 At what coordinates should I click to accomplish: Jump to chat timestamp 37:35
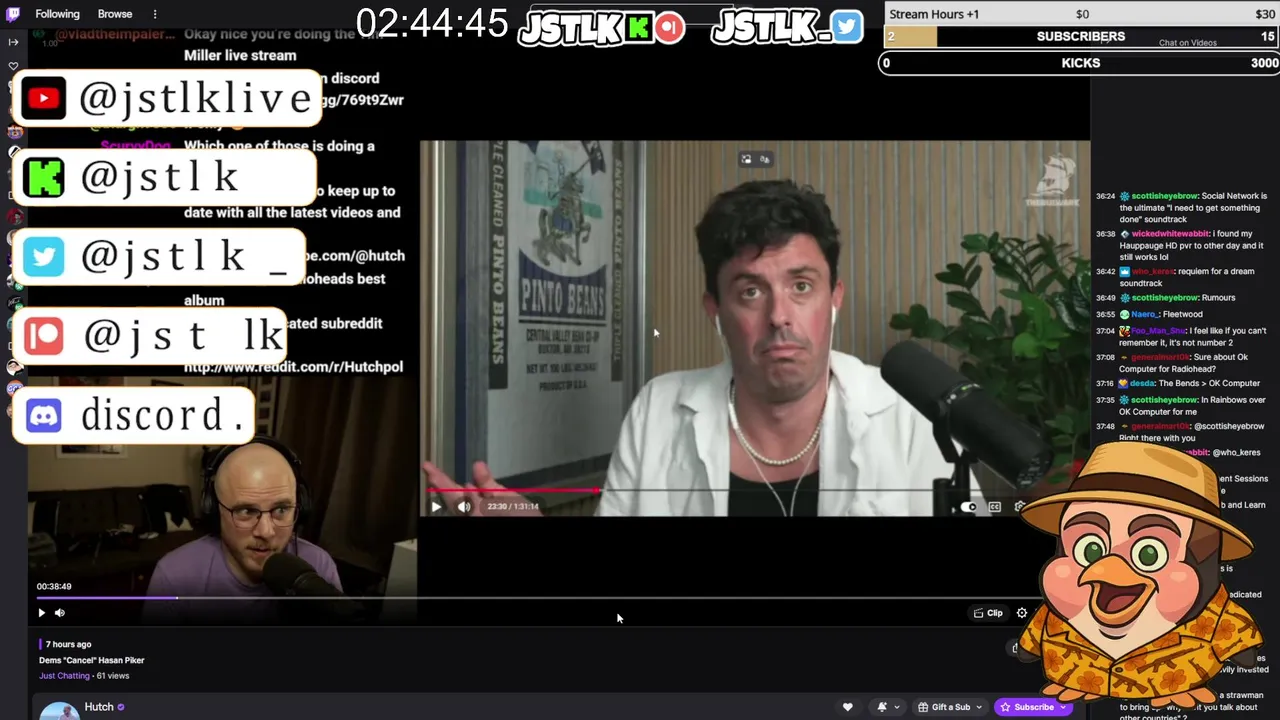click(1105, 400)
